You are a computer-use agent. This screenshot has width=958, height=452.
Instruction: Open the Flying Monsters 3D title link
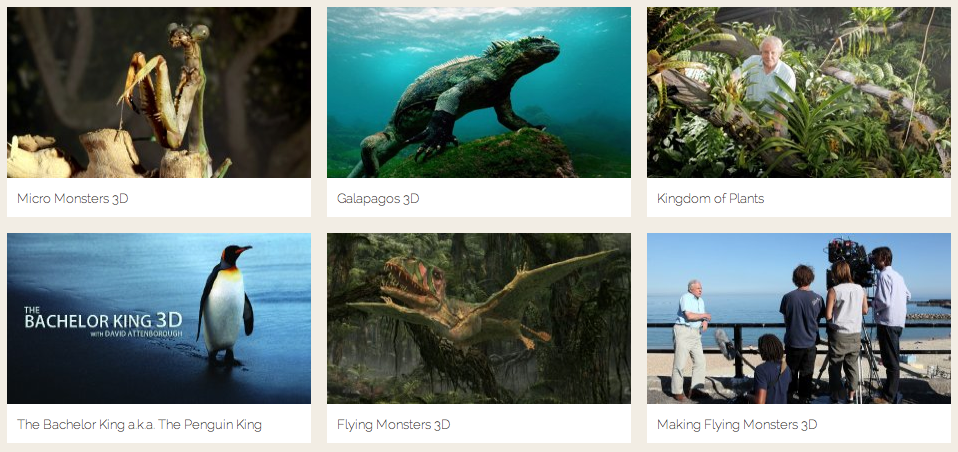(x=393, y=425)
